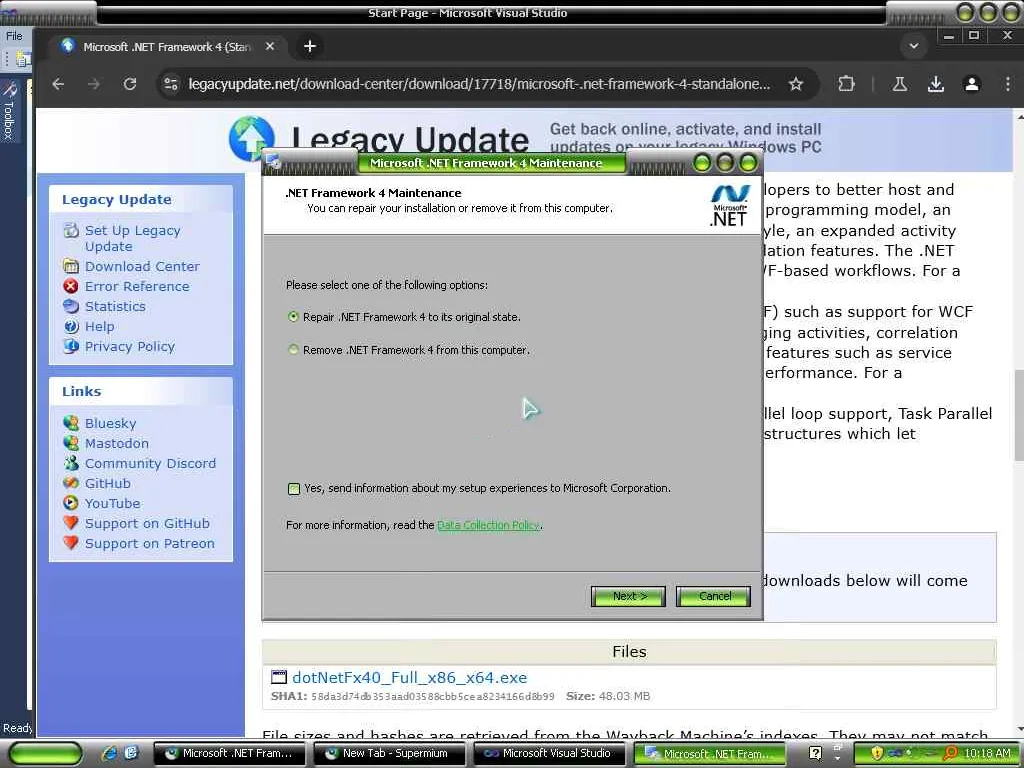
Task: Click the exe file icon in Files
Action: pyautogui.click(x=279, y=677)
